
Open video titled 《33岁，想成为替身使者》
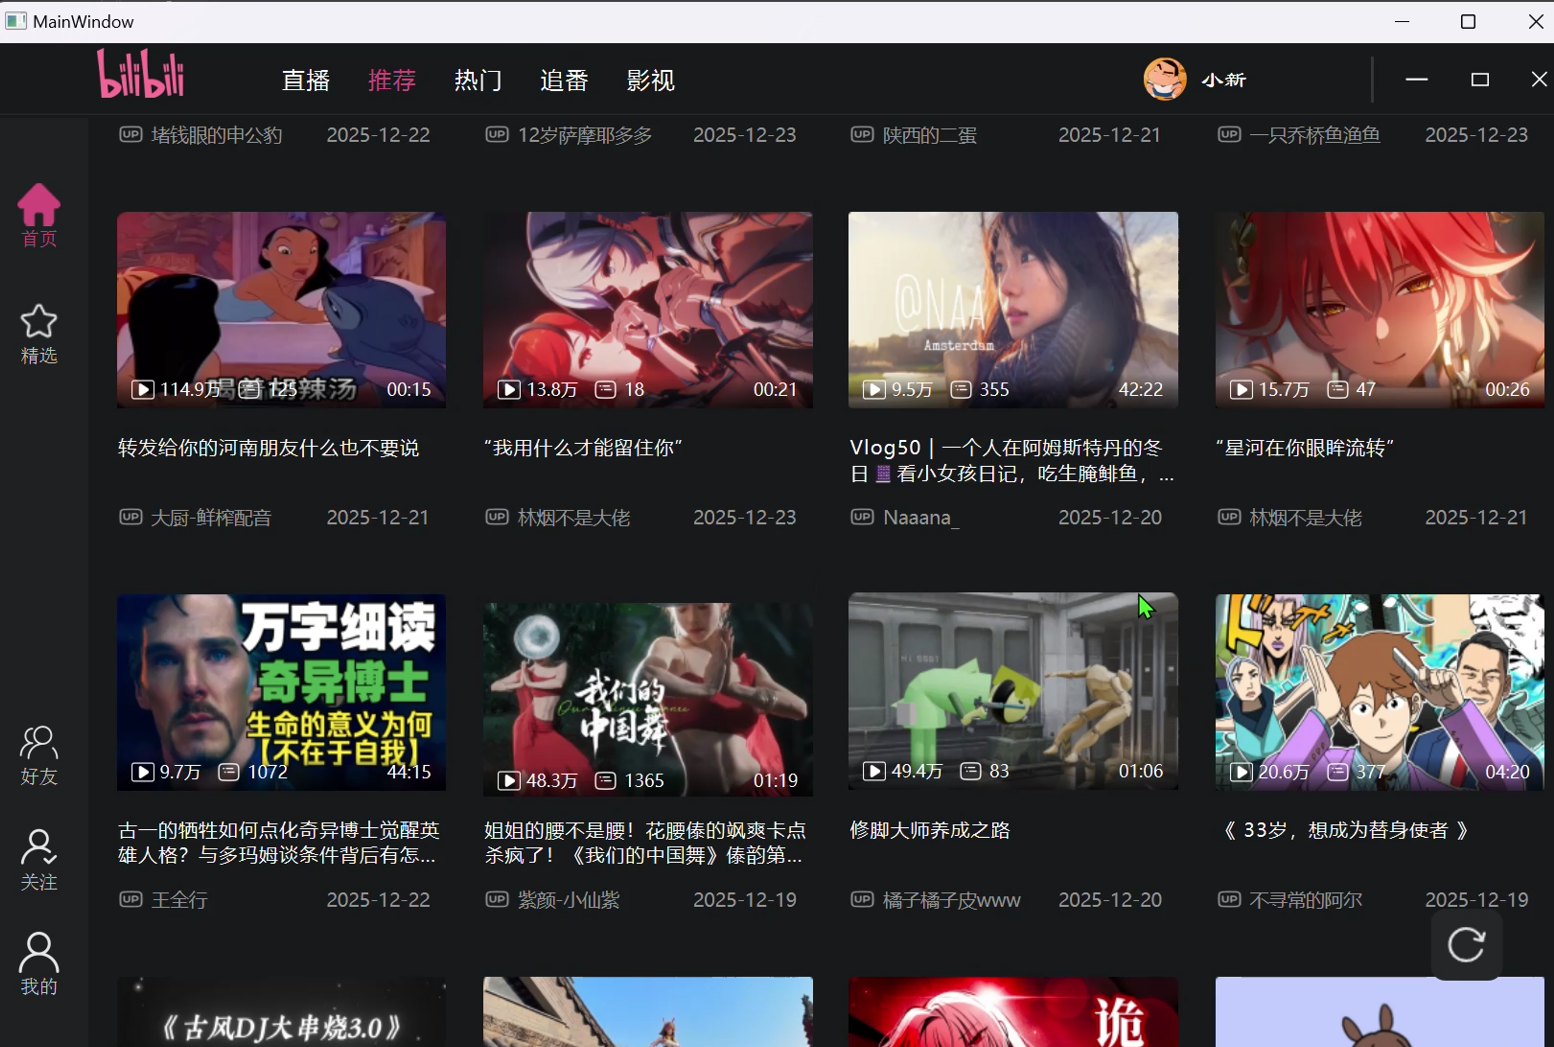pos(1346,830)
